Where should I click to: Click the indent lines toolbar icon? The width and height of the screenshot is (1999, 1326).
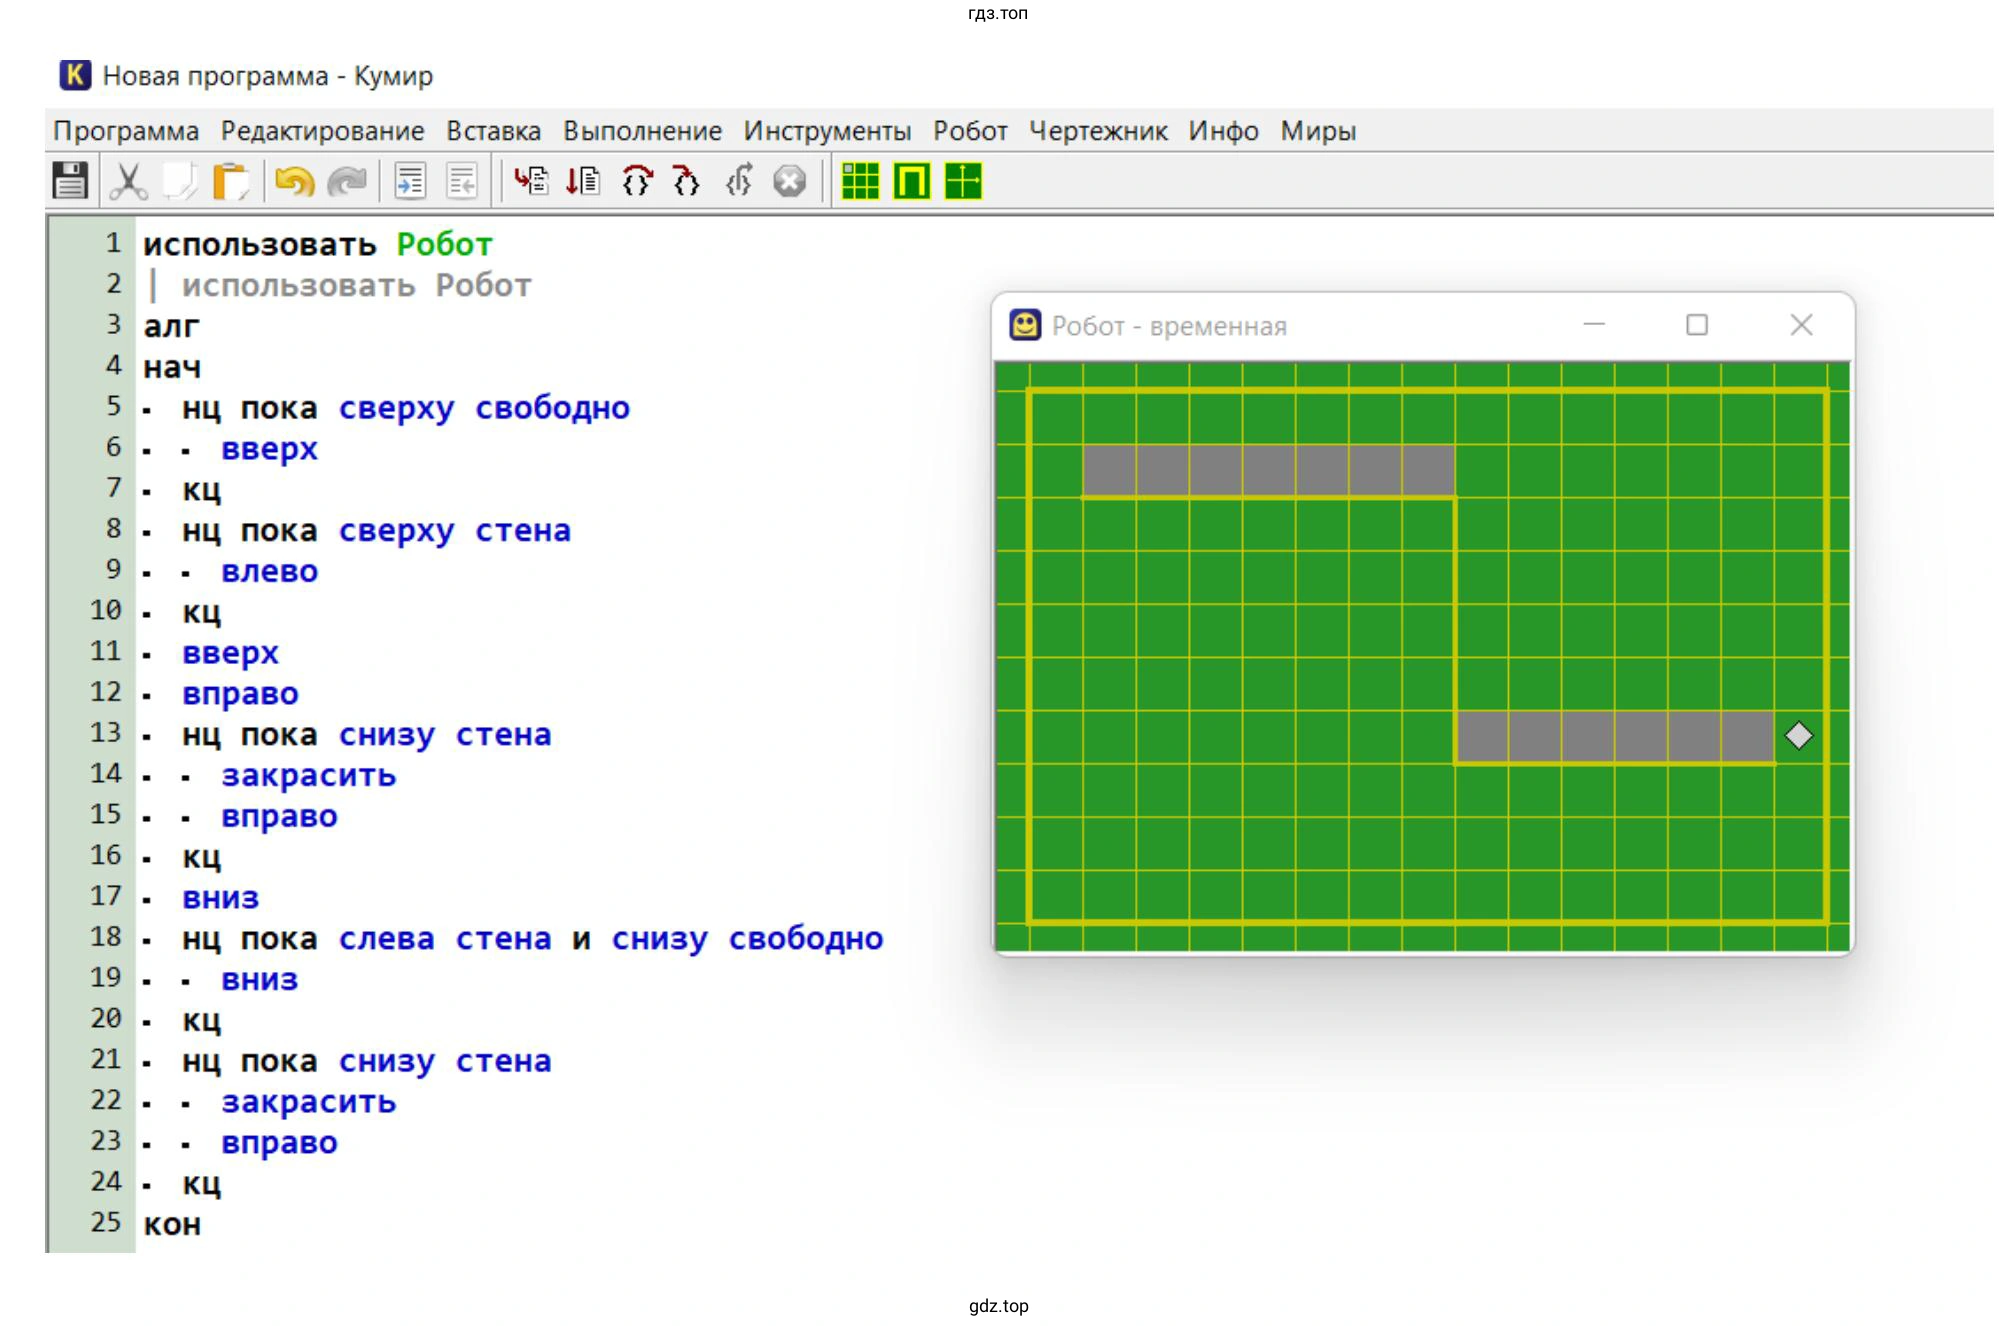410,181
